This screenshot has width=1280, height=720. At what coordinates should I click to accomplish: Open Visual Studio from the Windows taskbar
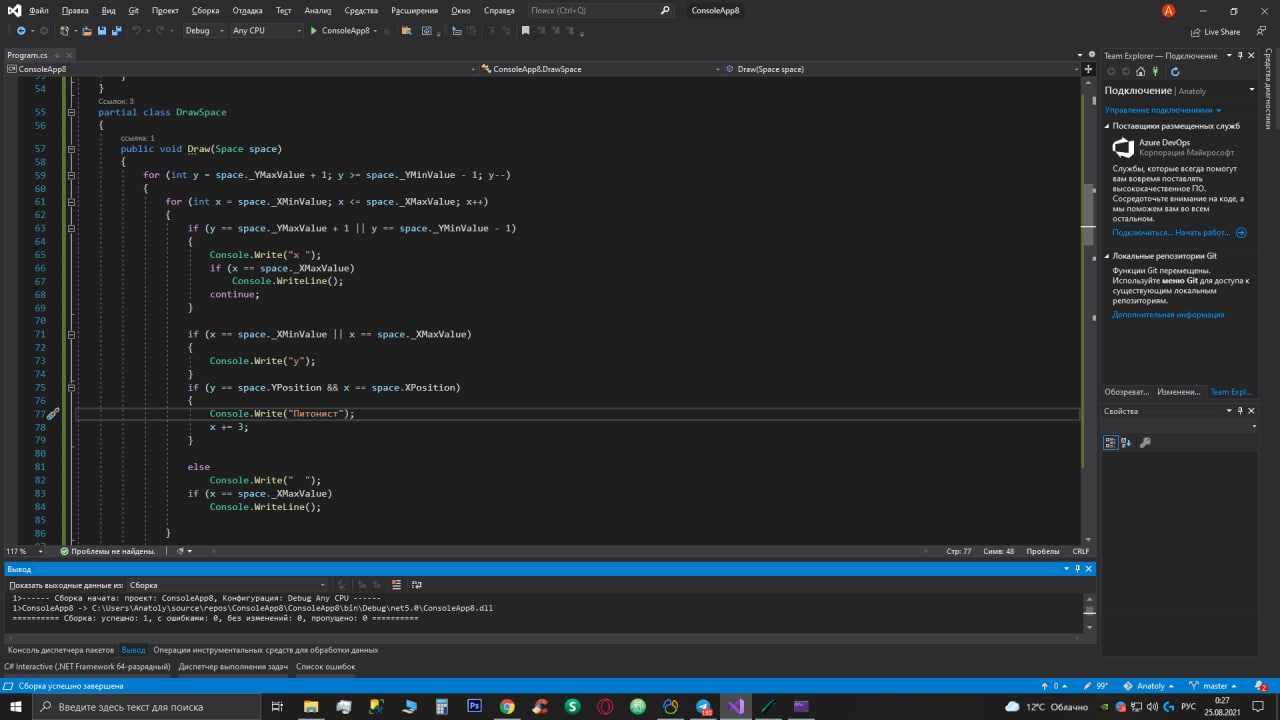[x=736, y=707]
